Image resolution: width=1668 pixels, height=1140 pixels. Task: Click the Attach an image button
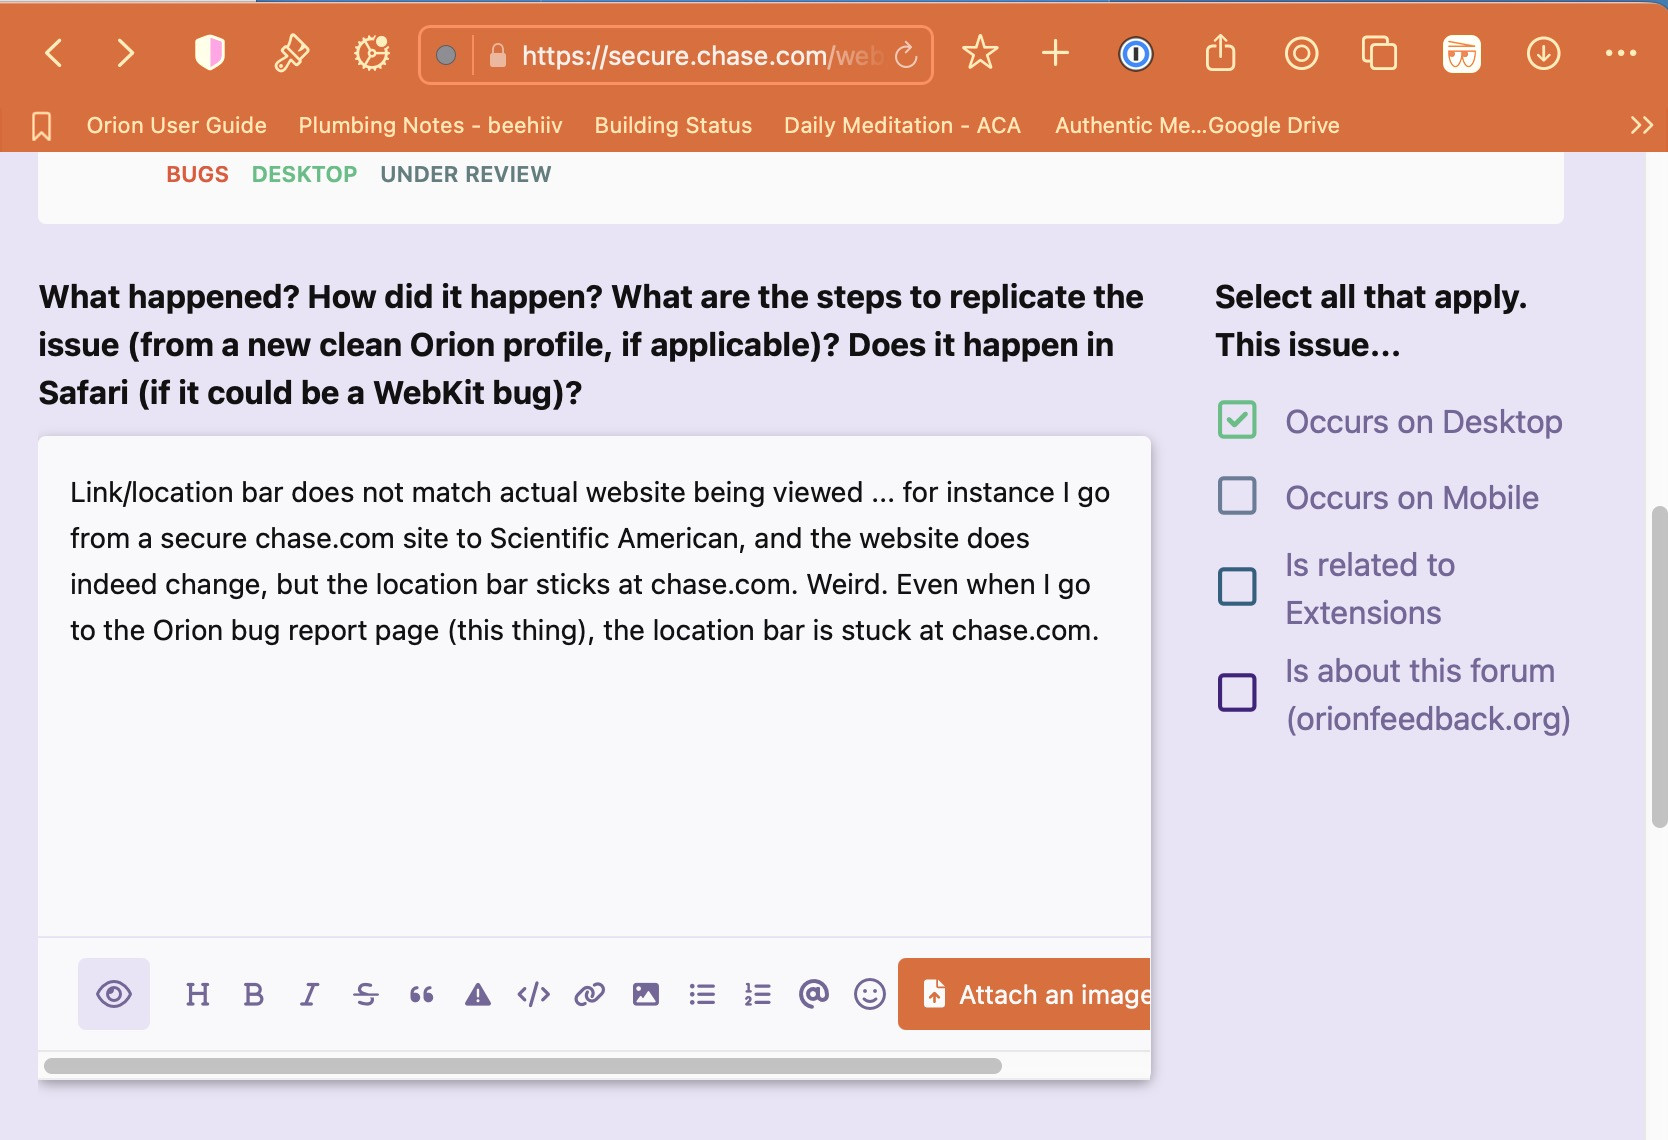[x=1024, y=994]
